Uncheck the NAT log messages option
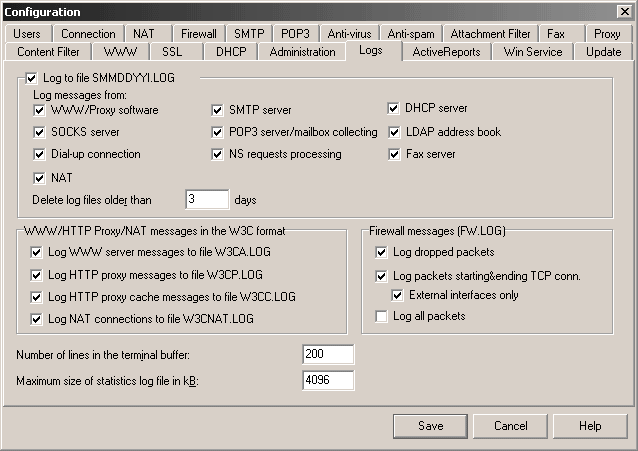The height and width of the screenshot is (451, 638). (39, 178)
